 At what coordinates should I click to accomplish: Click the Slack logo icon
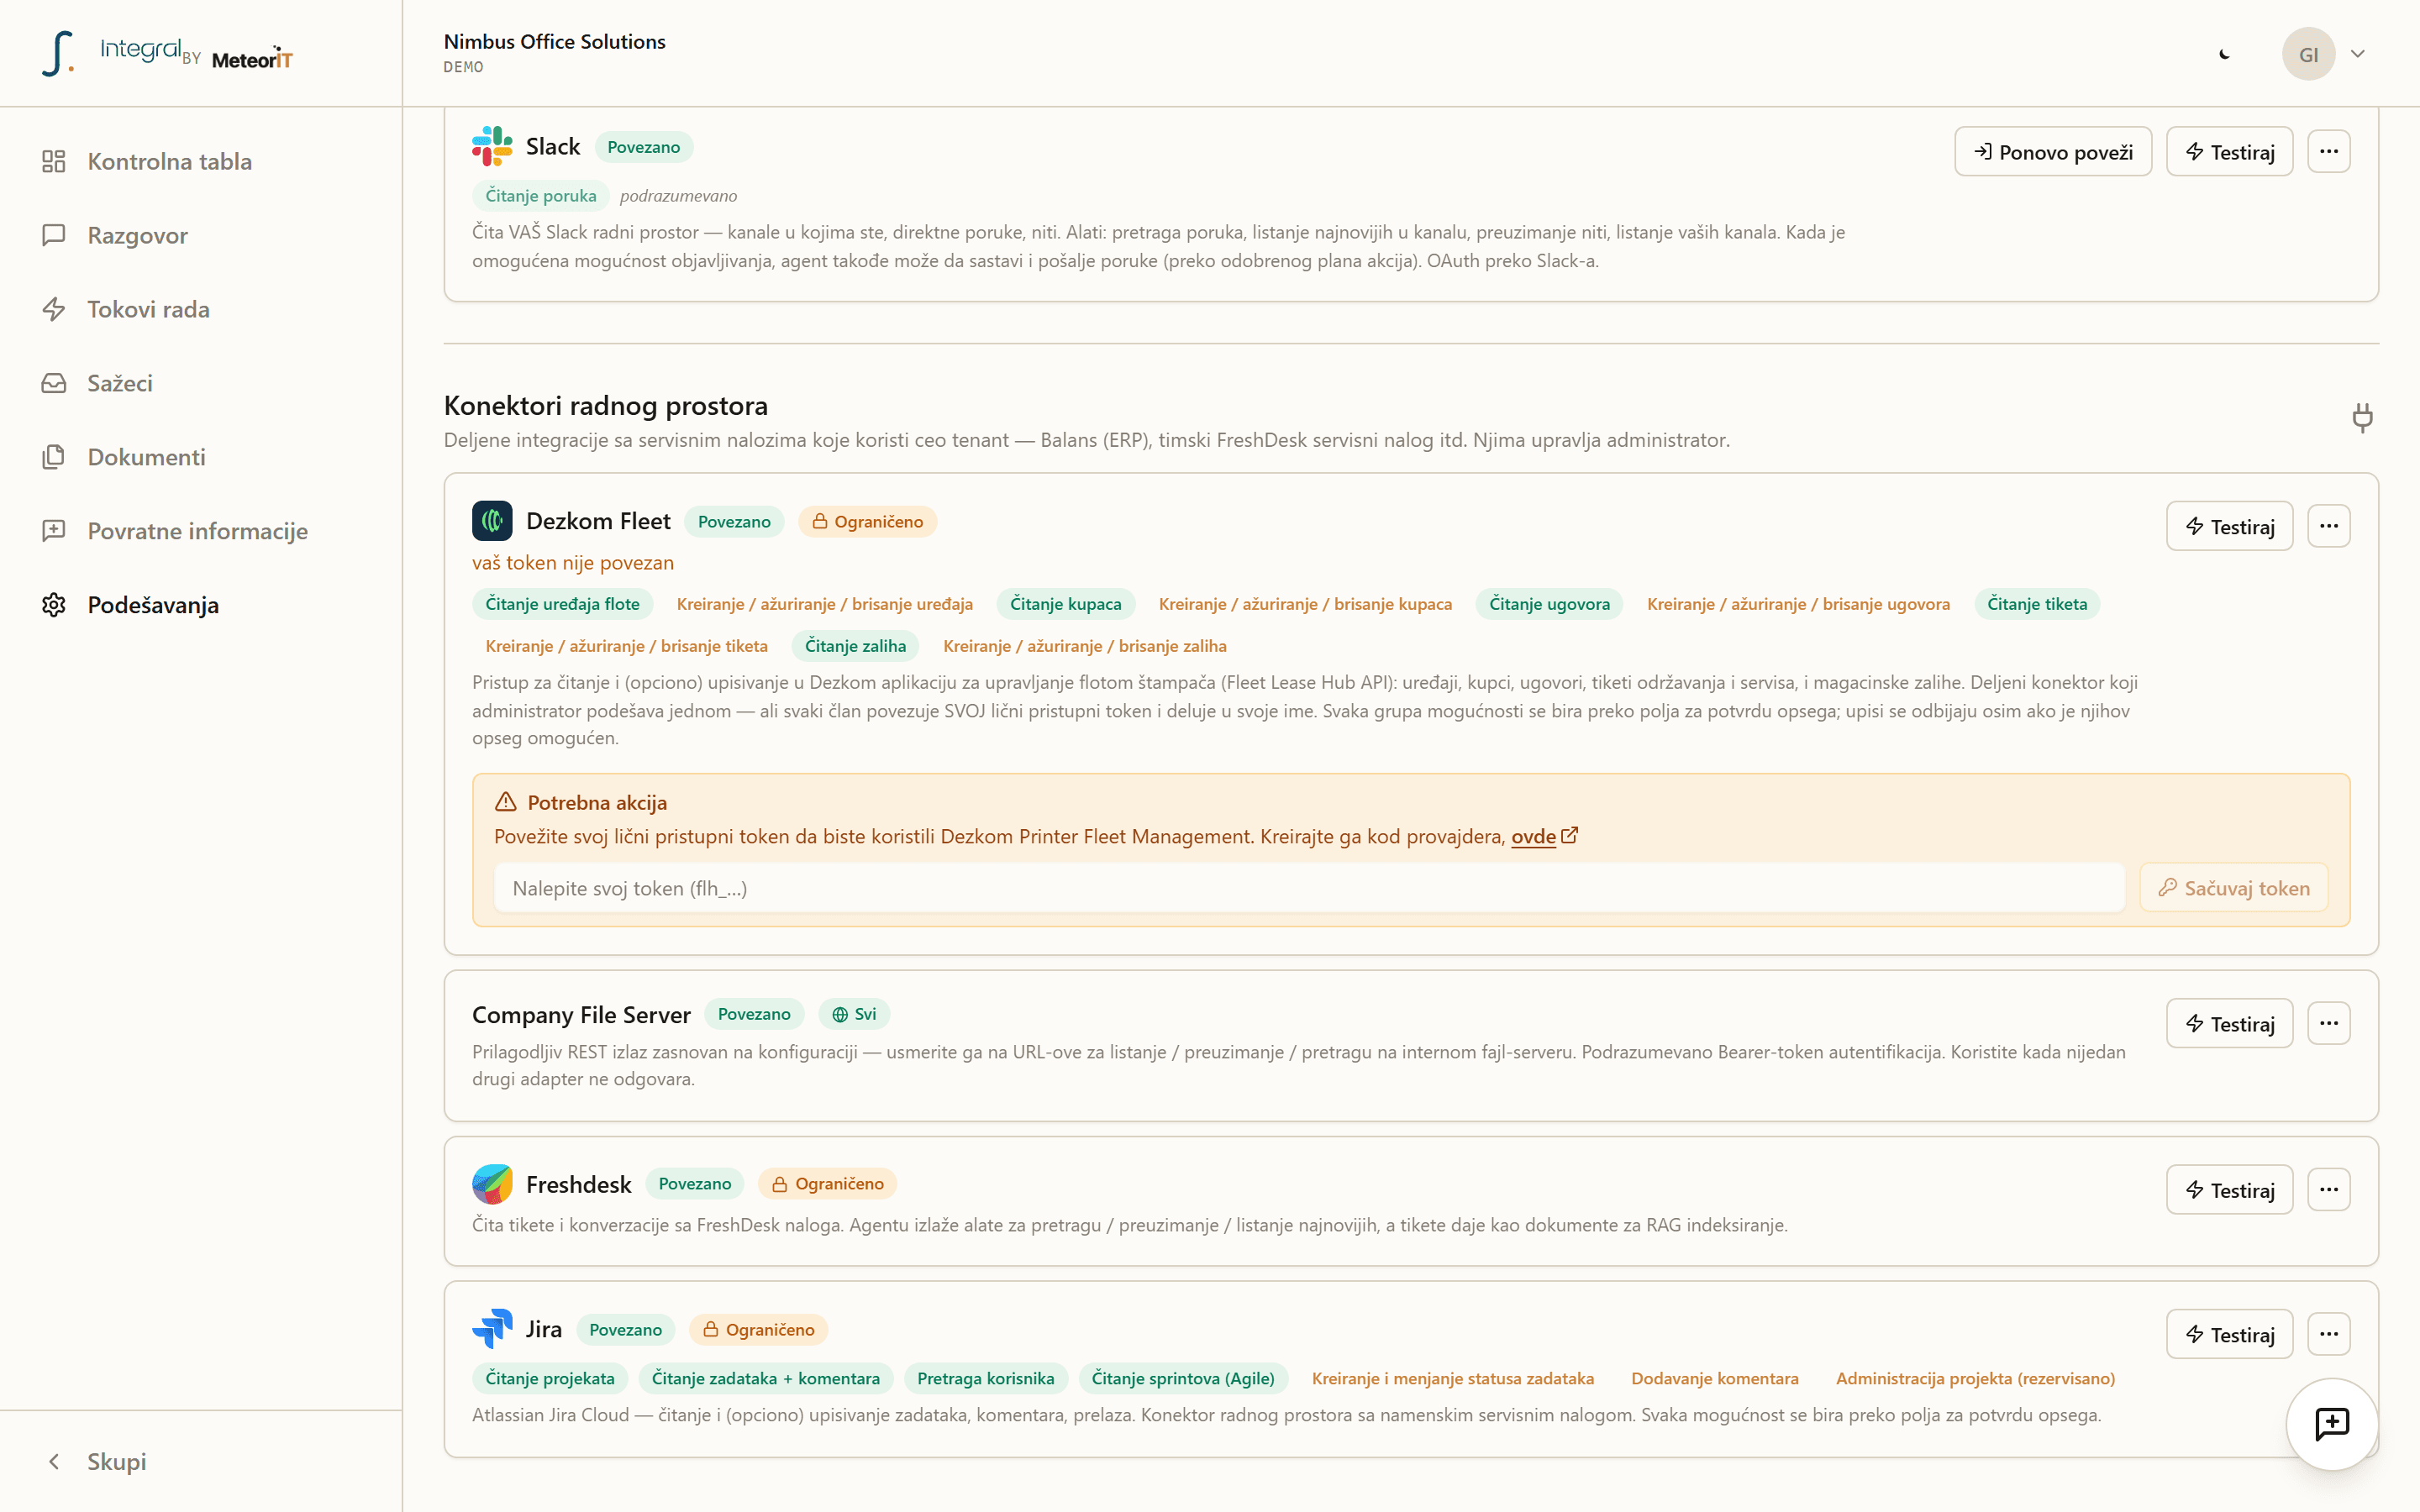tap(492, 146)
